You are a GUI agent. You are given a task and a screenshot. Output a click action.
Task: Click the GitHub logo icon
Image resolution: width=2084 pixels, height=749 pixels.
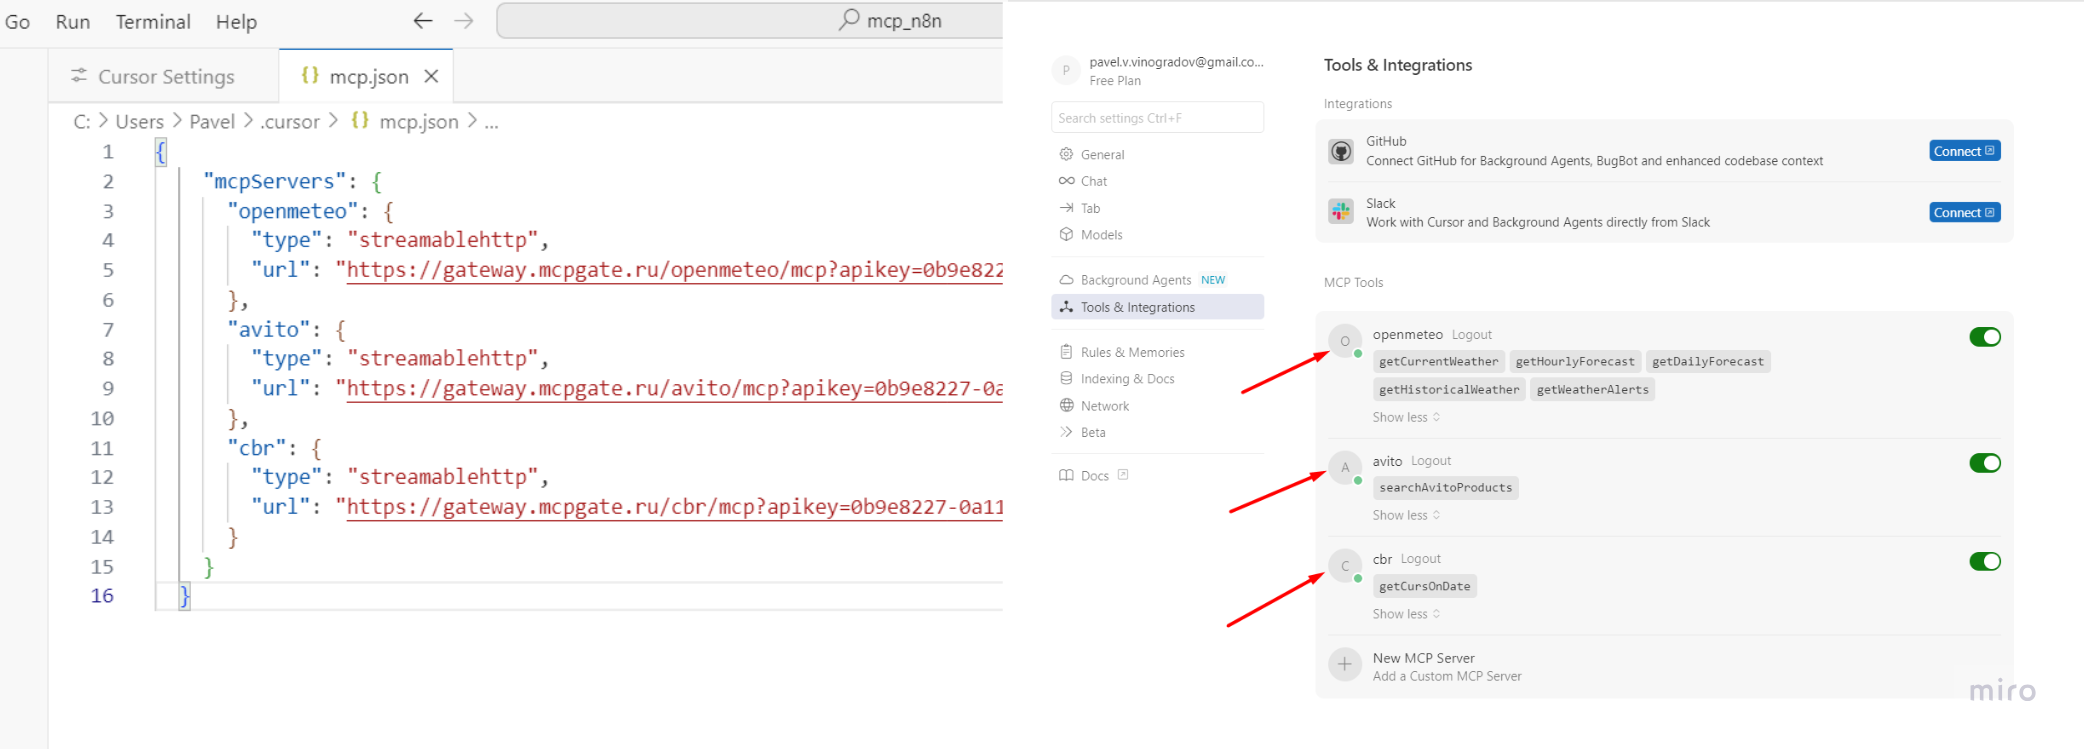click(1341, 151)
